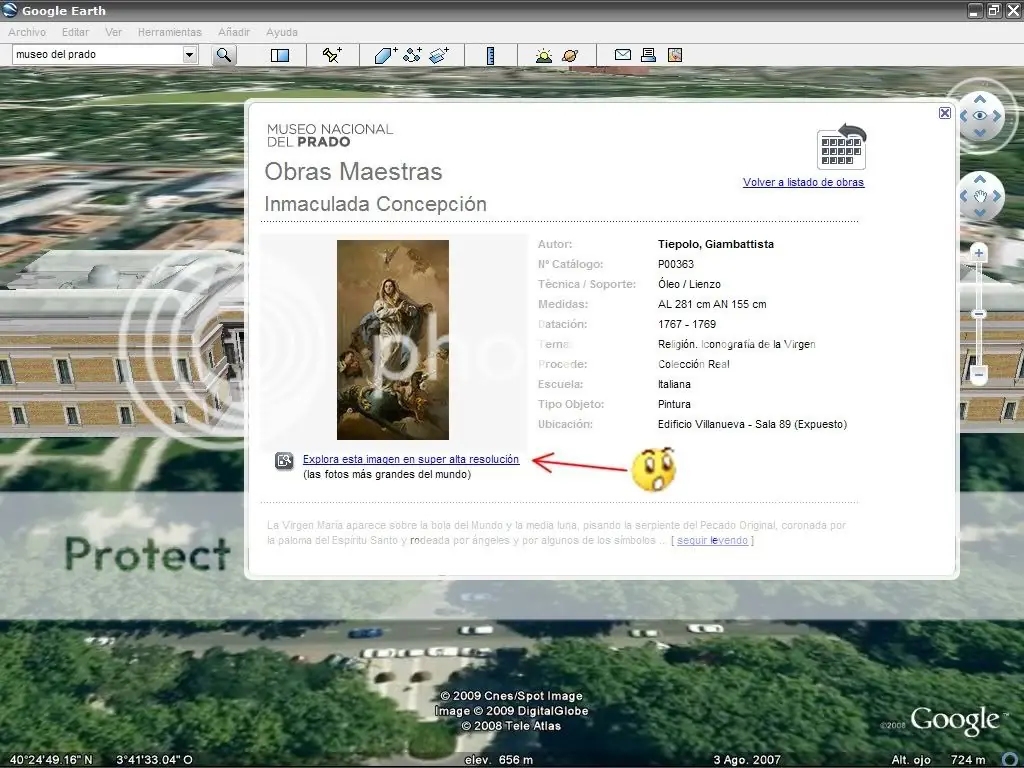Click the zoom slider handle
This screenshot has height=768, width=1024.
pos(978,314)
